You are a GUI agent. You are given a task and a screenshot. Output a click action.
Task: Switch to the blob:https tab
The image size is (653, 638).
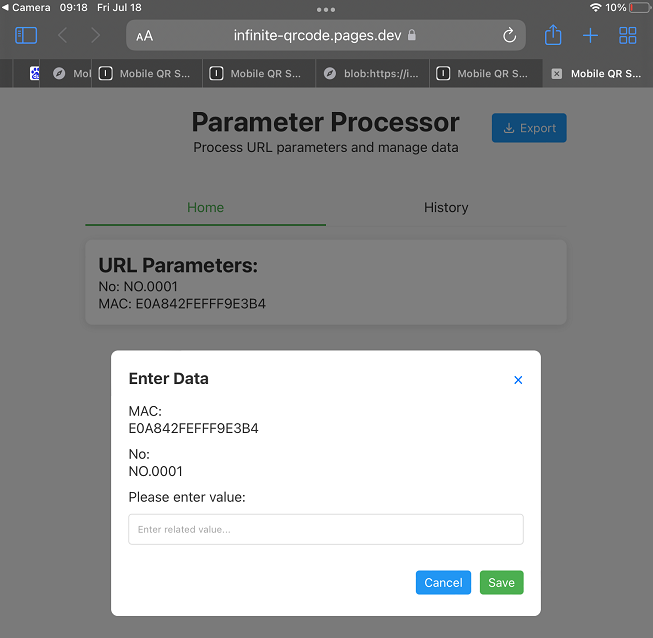[373, 73]
